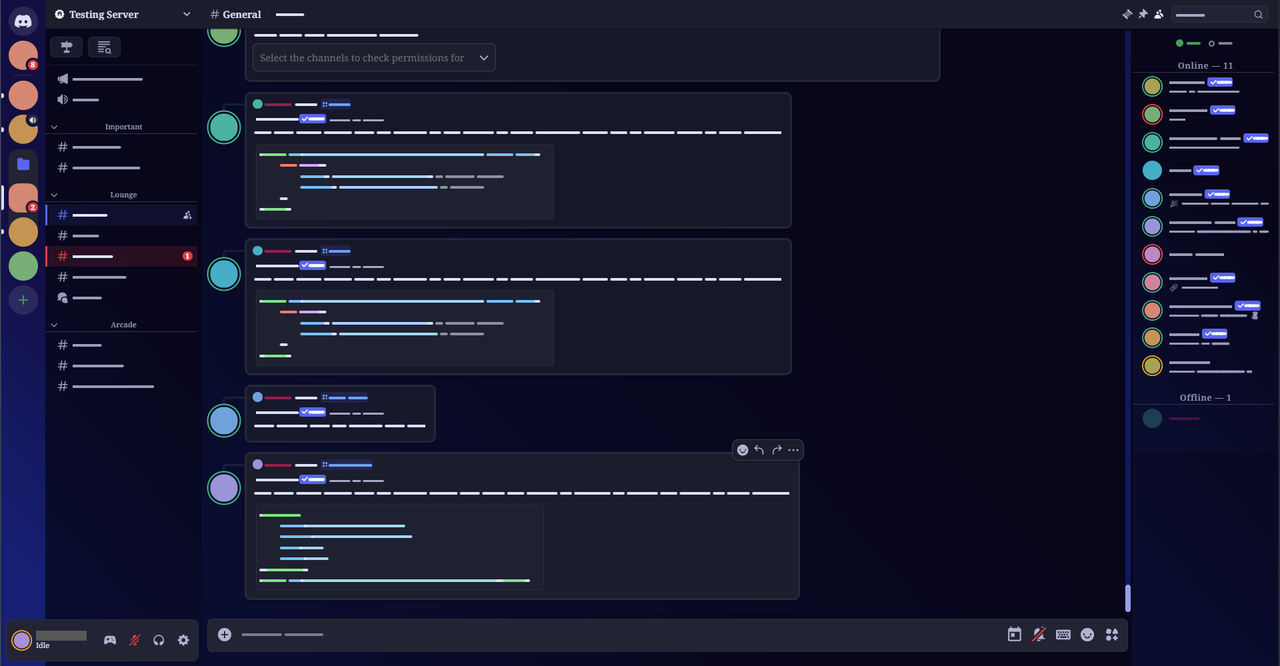Click the teal avatar of first bot message
Viewport: 1280px width, 666px height.
click(224, 127)
